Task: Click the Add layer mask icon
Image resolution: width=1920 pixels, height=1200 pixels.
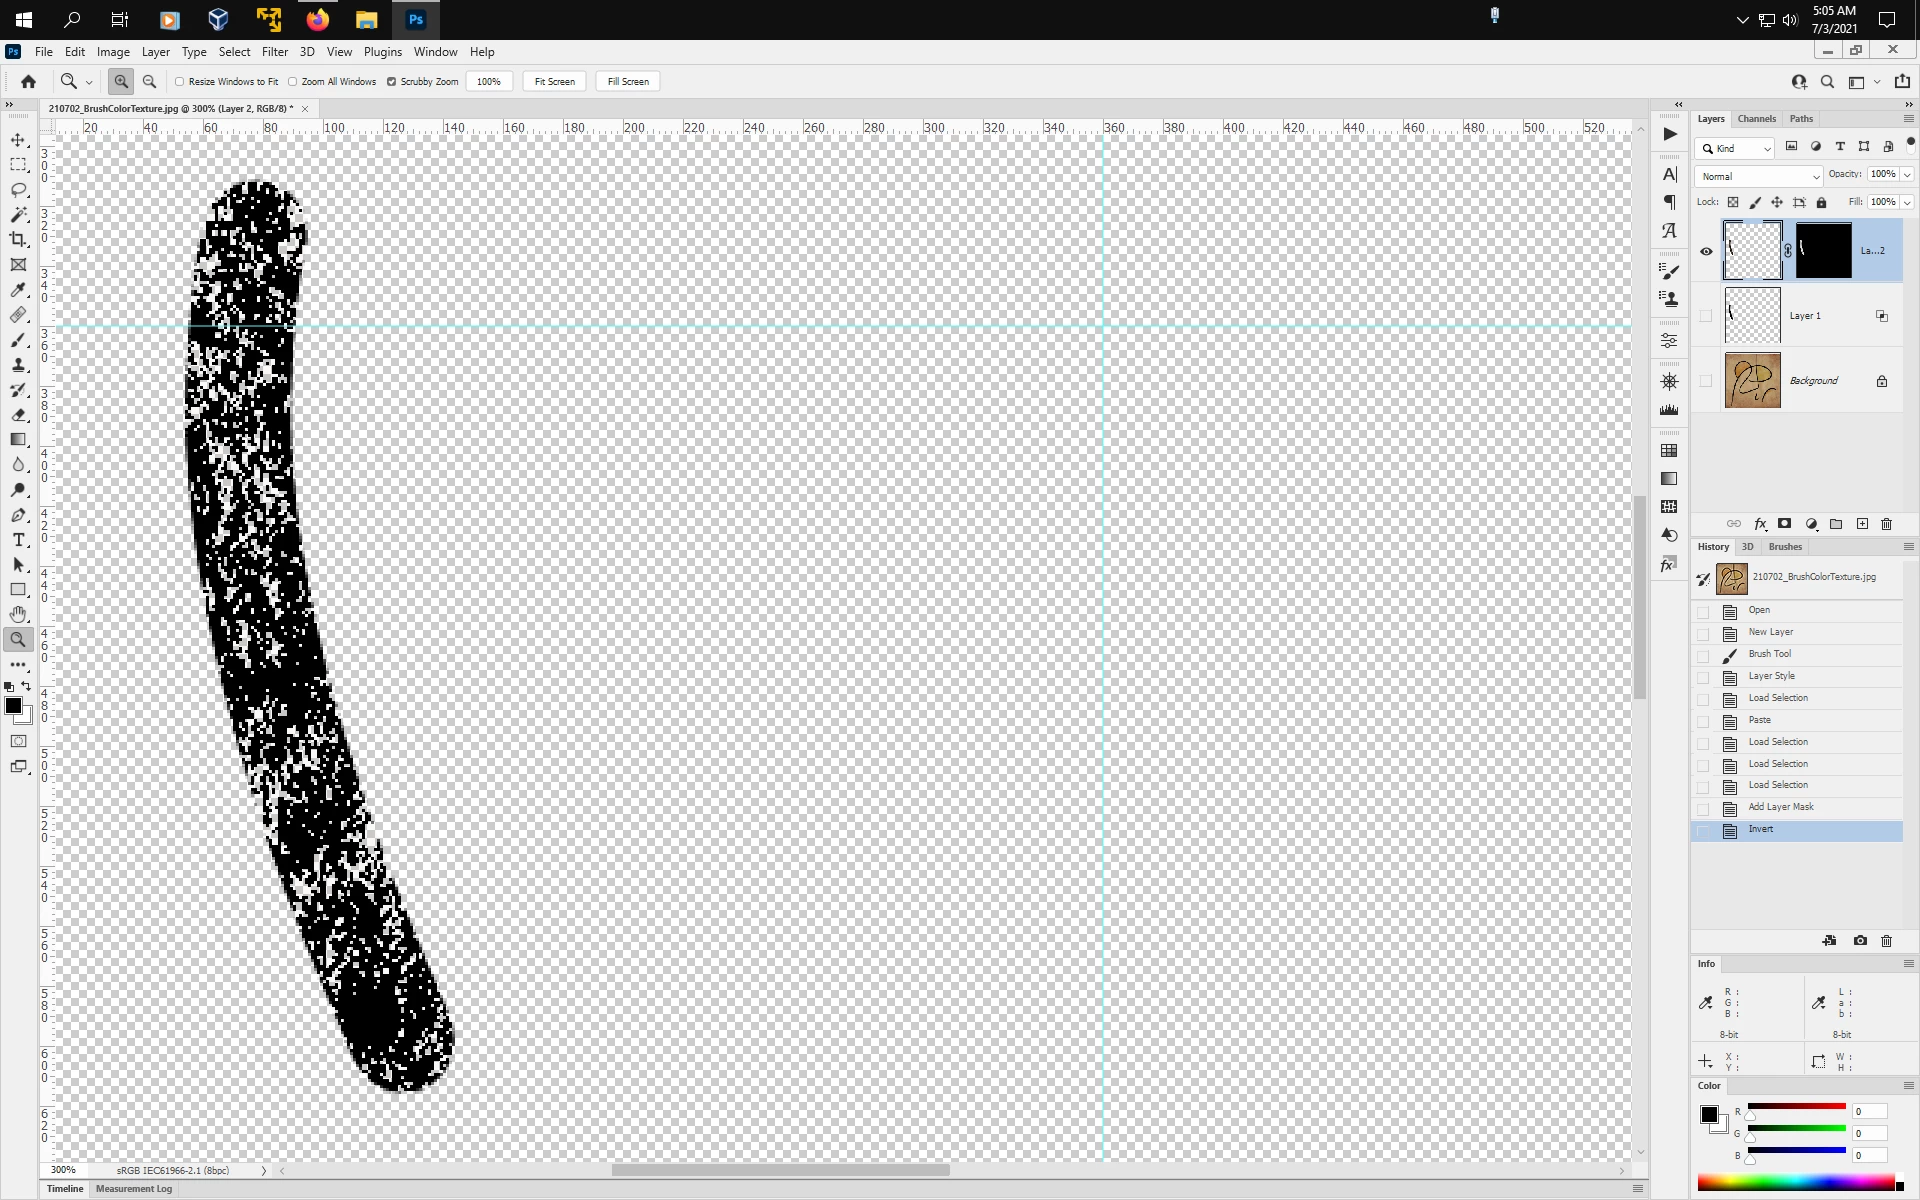Action: (x=1784, y=524)
